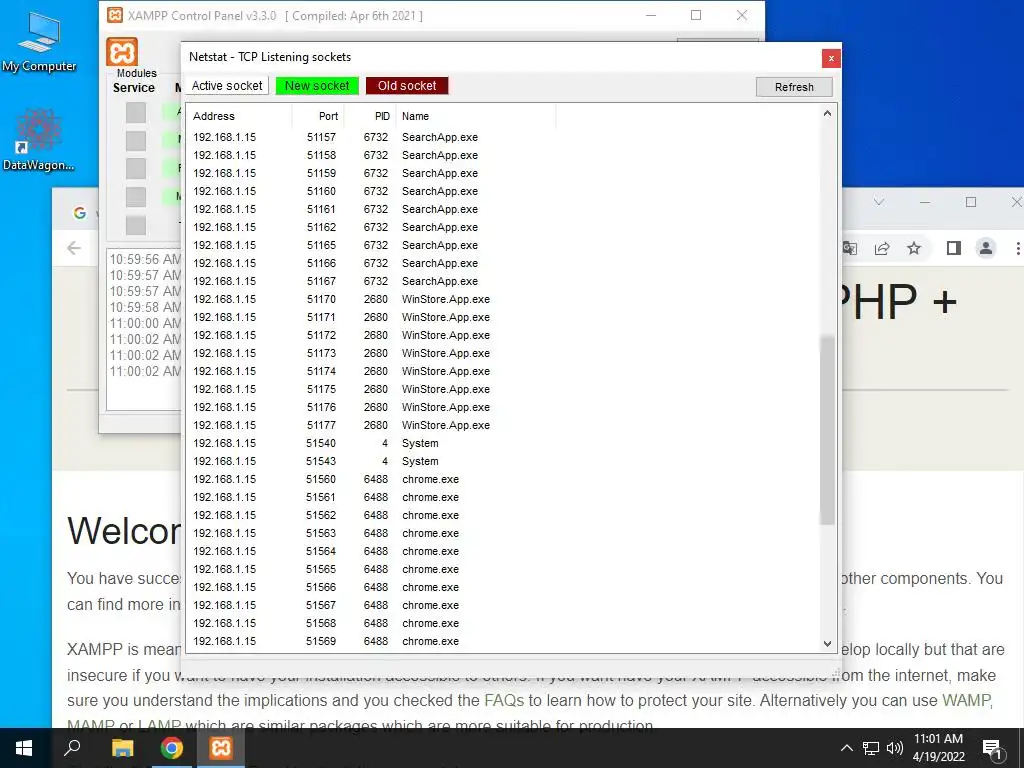Close the Netstat dialog with red X
1024x768 pixels.
pos(831,58)
